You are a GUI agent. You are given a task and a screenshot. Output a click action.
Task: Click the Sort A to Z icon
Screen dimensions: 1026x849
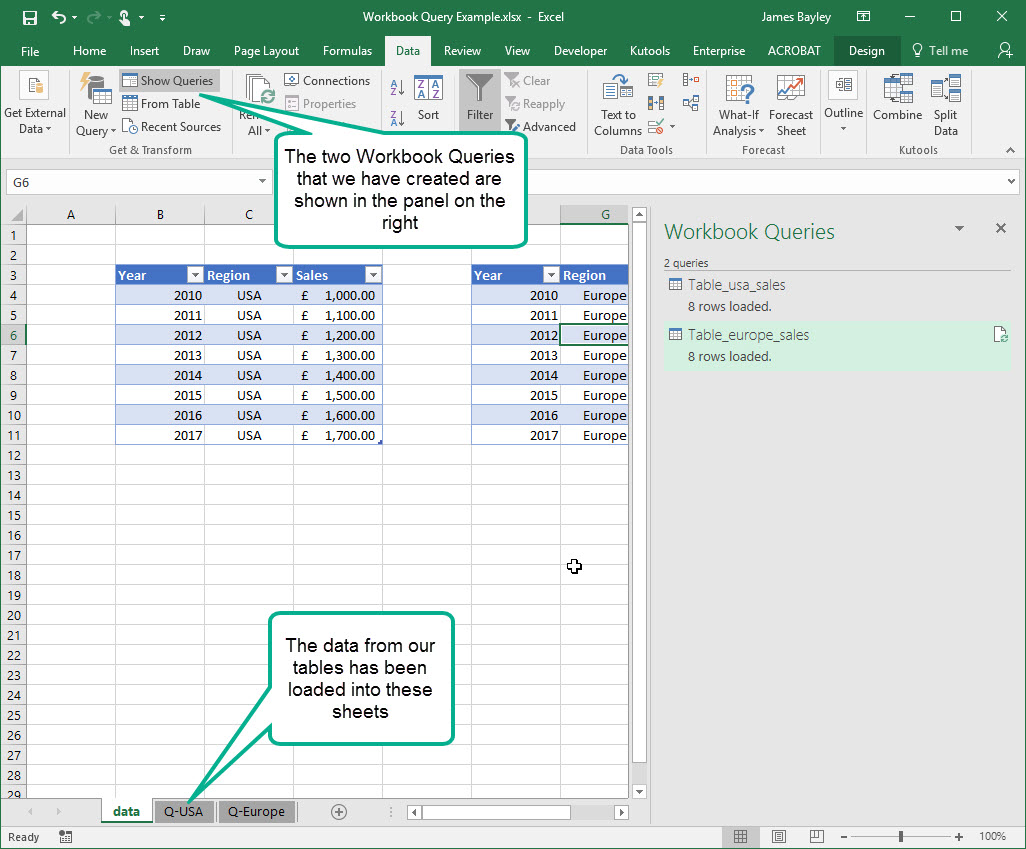[x=397, y=89]
